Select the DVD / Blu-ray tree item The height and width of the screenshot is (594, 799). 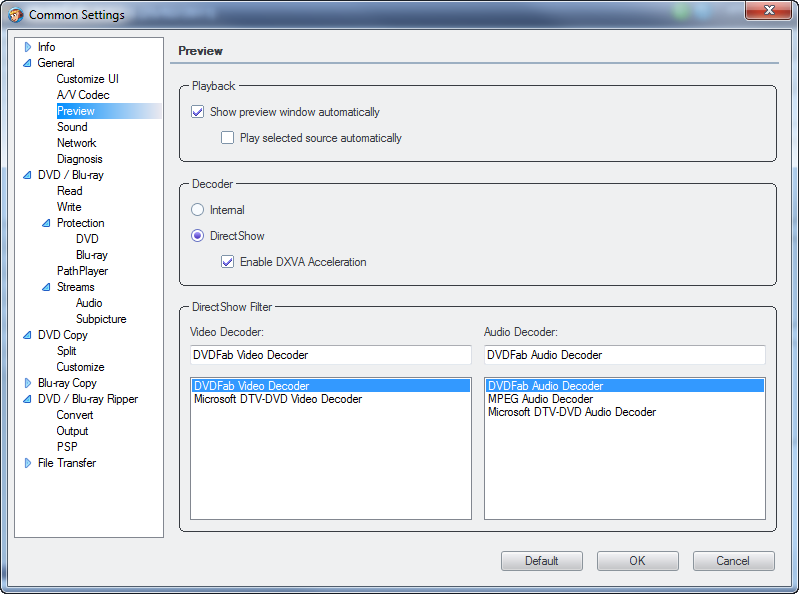point(71,175)
